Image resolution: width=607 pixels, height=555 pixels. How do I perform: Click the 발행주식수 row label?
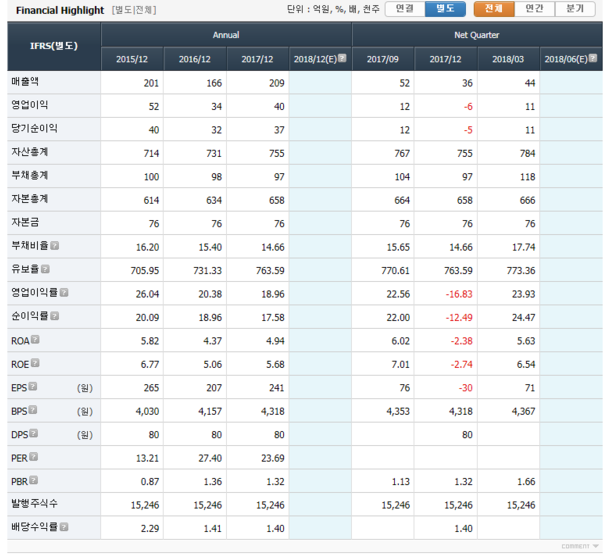[x=34, y=504]
